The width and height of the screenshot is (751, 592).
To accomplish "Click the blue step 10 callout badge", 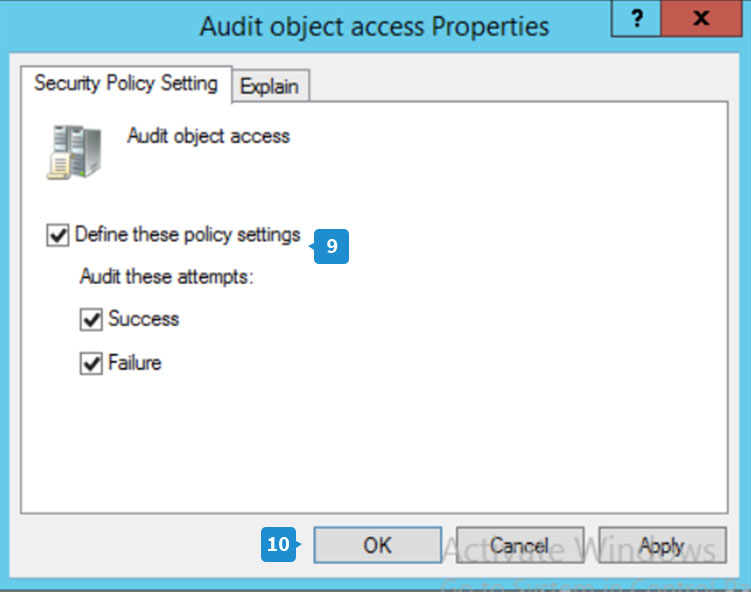I will (x=278, y=544).
